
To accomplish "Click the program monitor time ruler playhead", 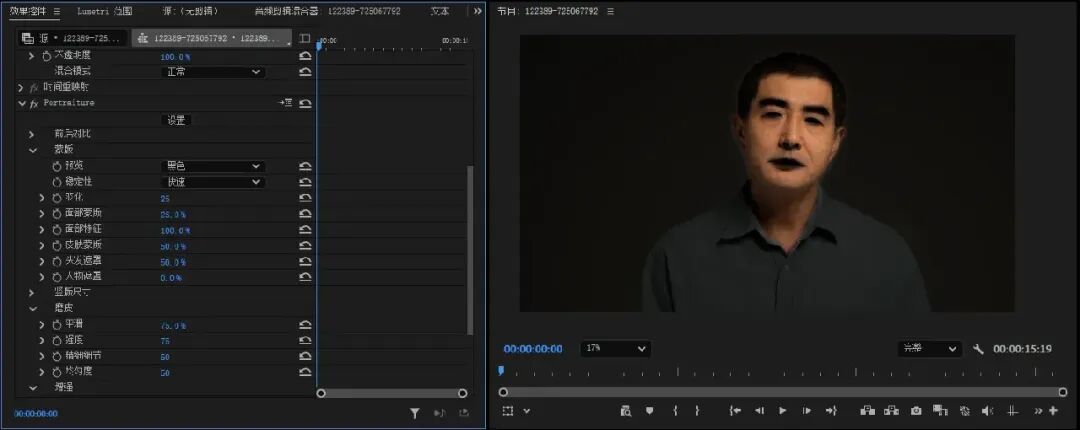I will [x=501, y=371].
